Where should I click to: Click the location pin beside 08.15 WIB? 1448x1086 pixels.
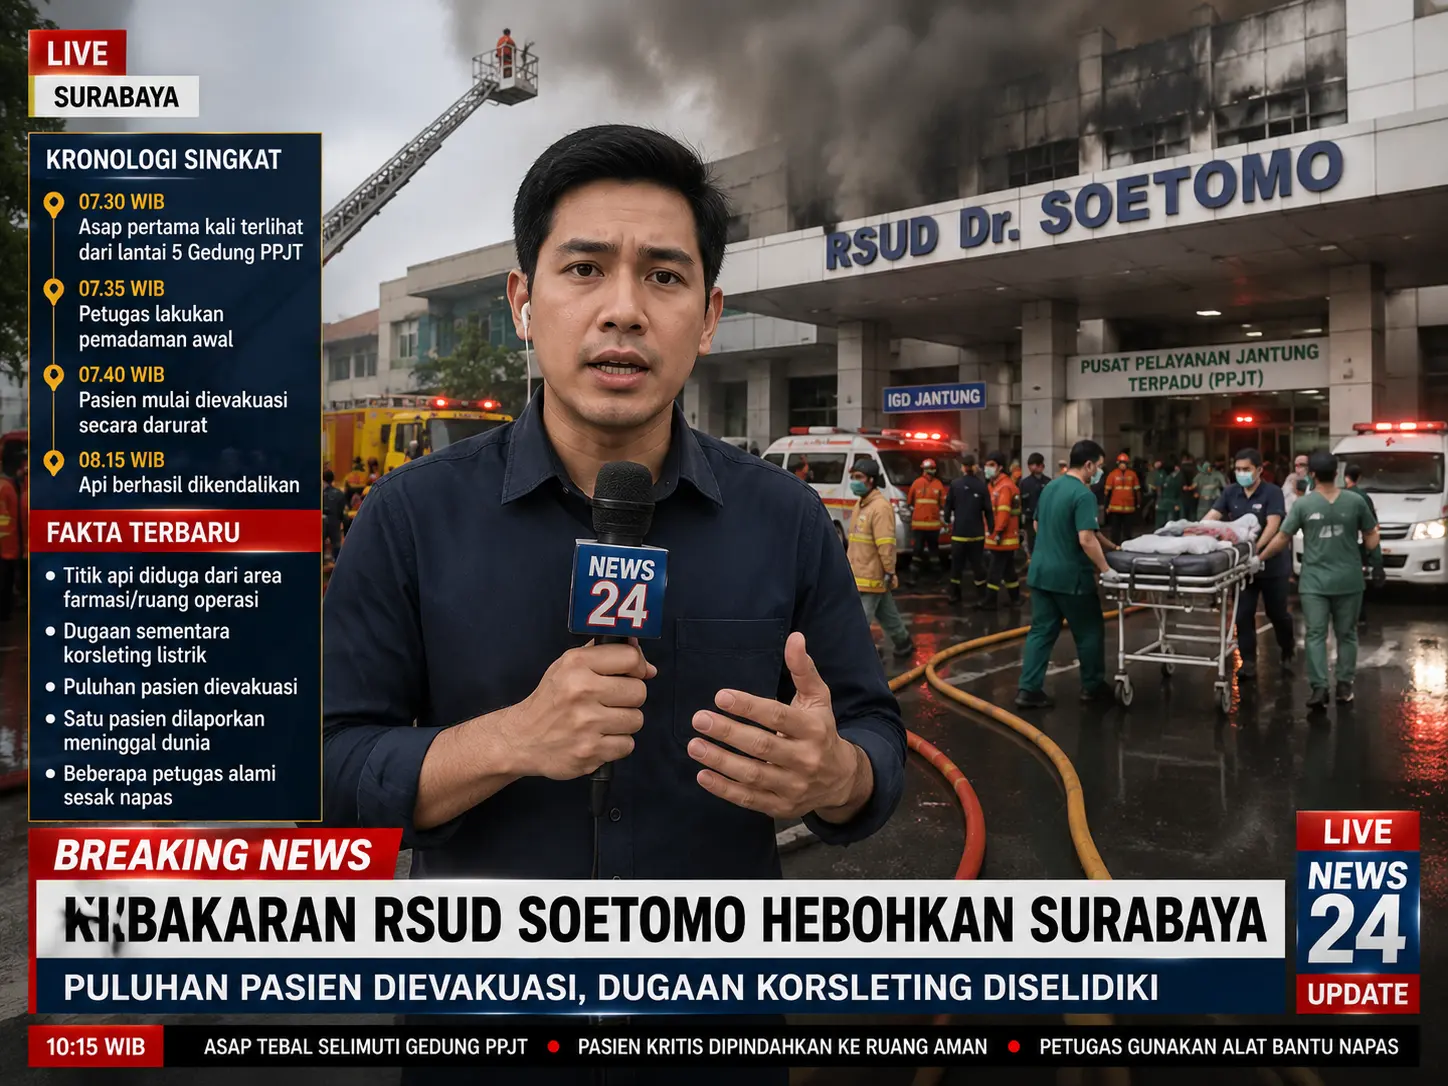pos(54,462)
